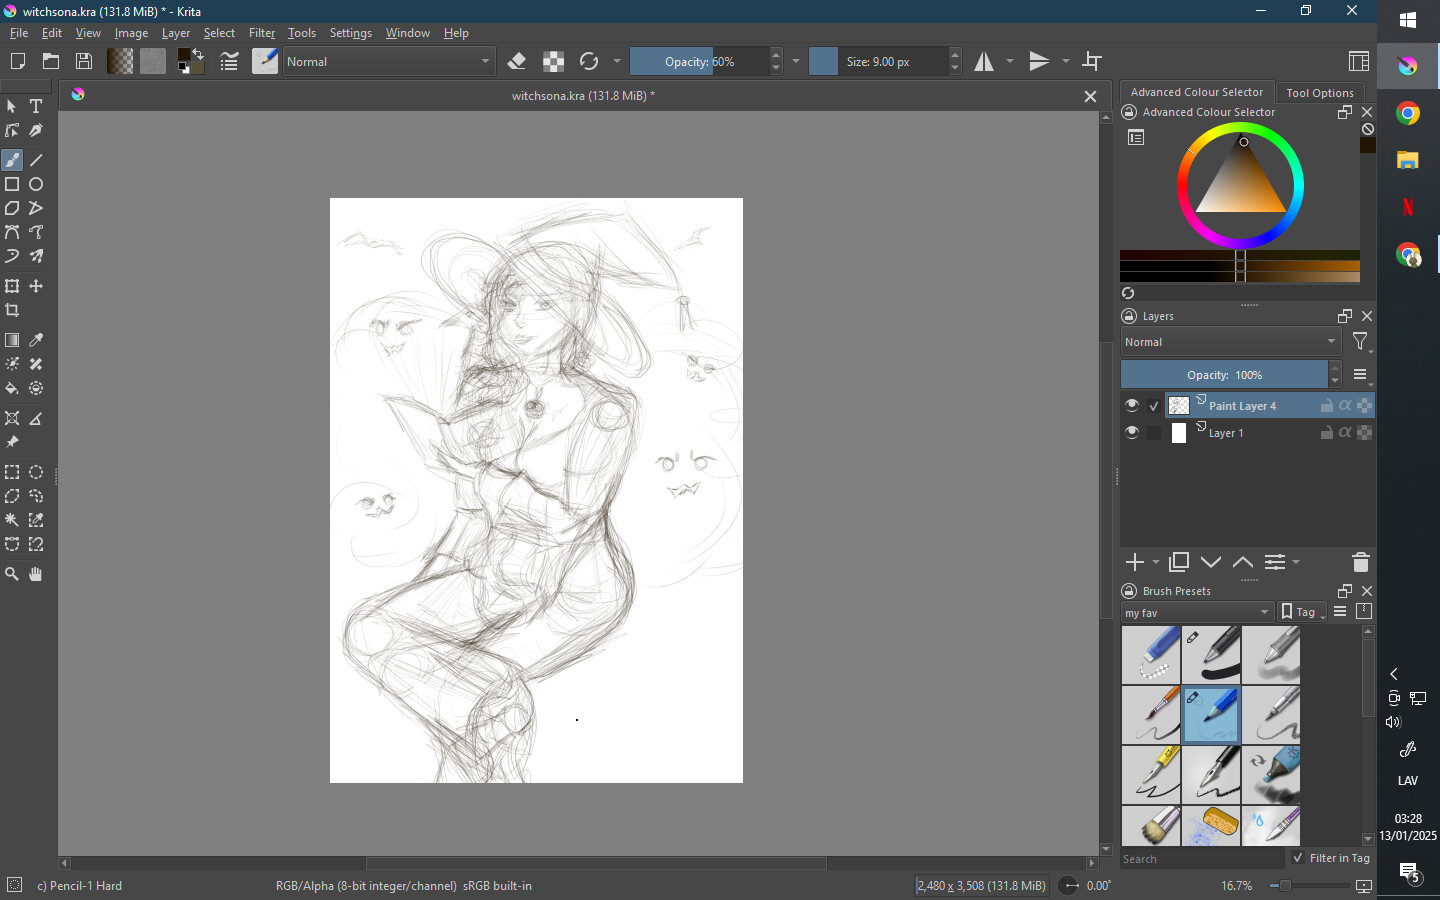1440x900 pixels.
Task: Expand the 'my fav' brush tag dropdown
Action: click(1197, 613)
